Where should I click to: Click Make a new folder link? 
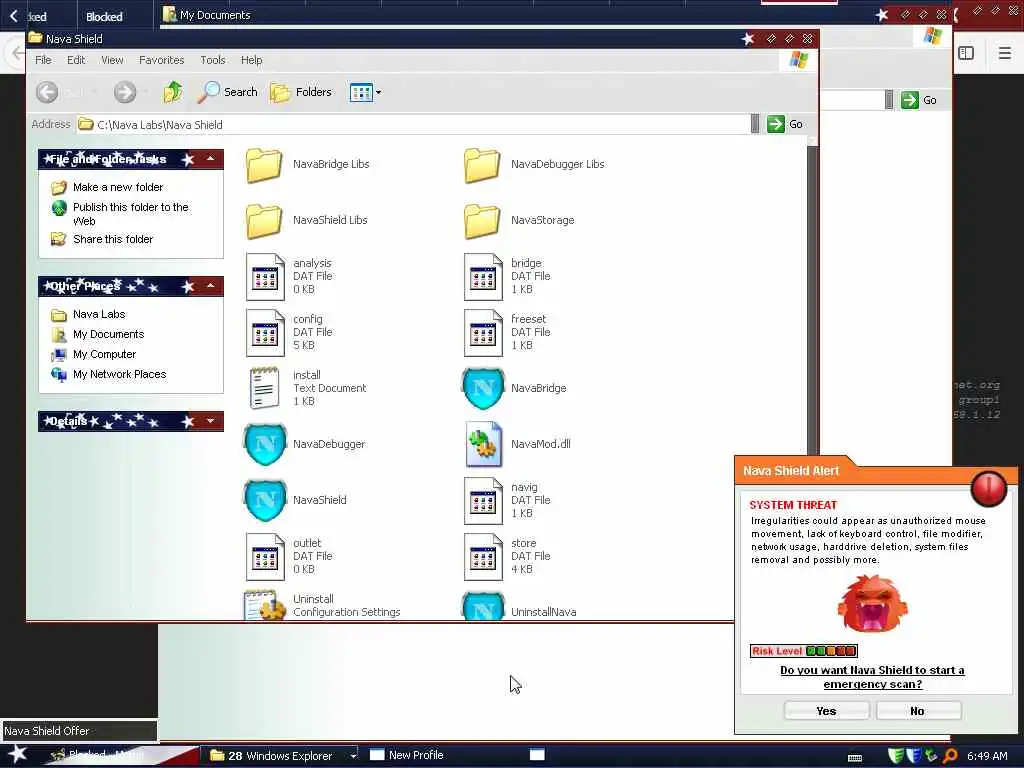point(118,187)
